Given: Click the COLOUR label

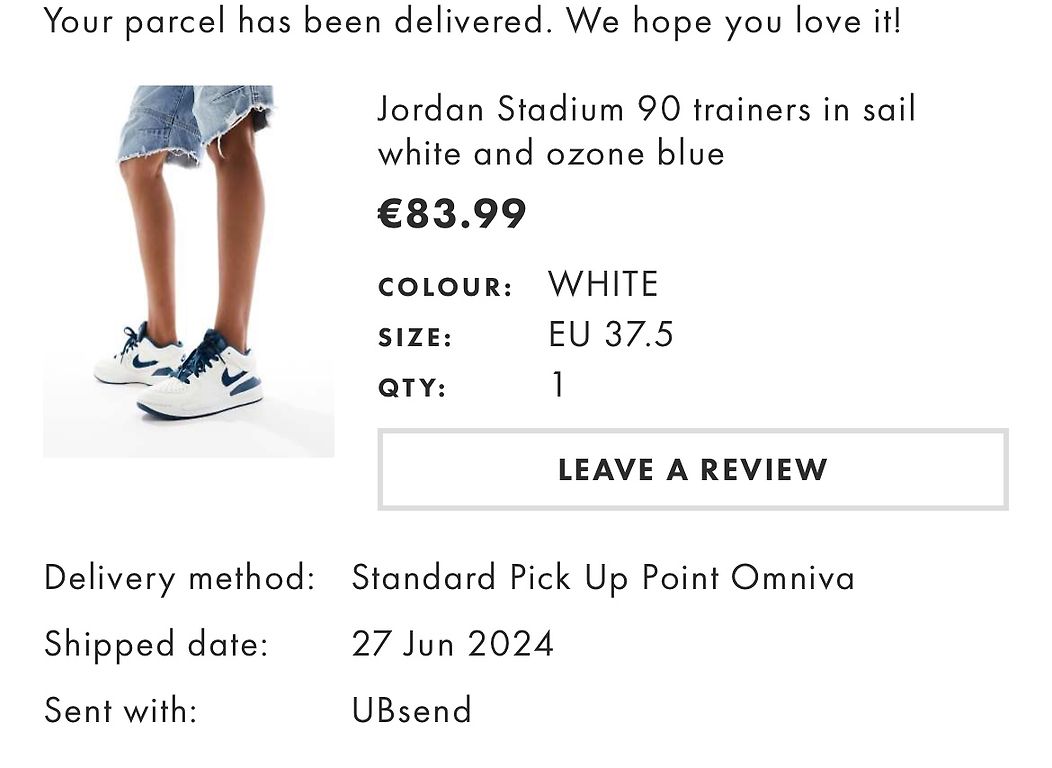Looking at the screenshot, I should pyautogui.click(x=445, y=287).
